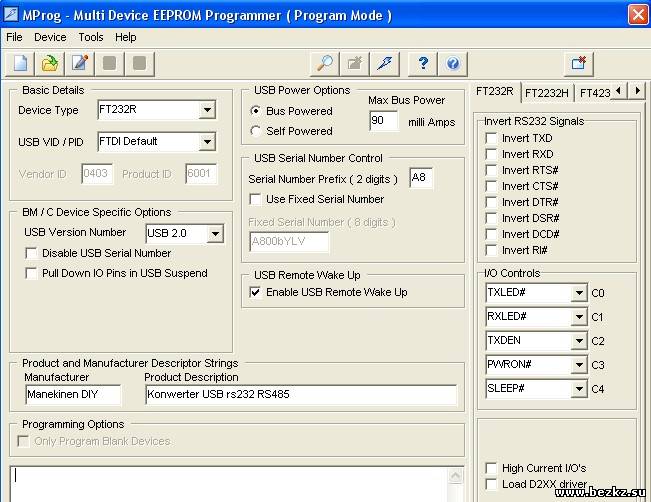Enable the High Current I/O's checkbox
The height and width of the screenshot is (502, 651).
491,468
